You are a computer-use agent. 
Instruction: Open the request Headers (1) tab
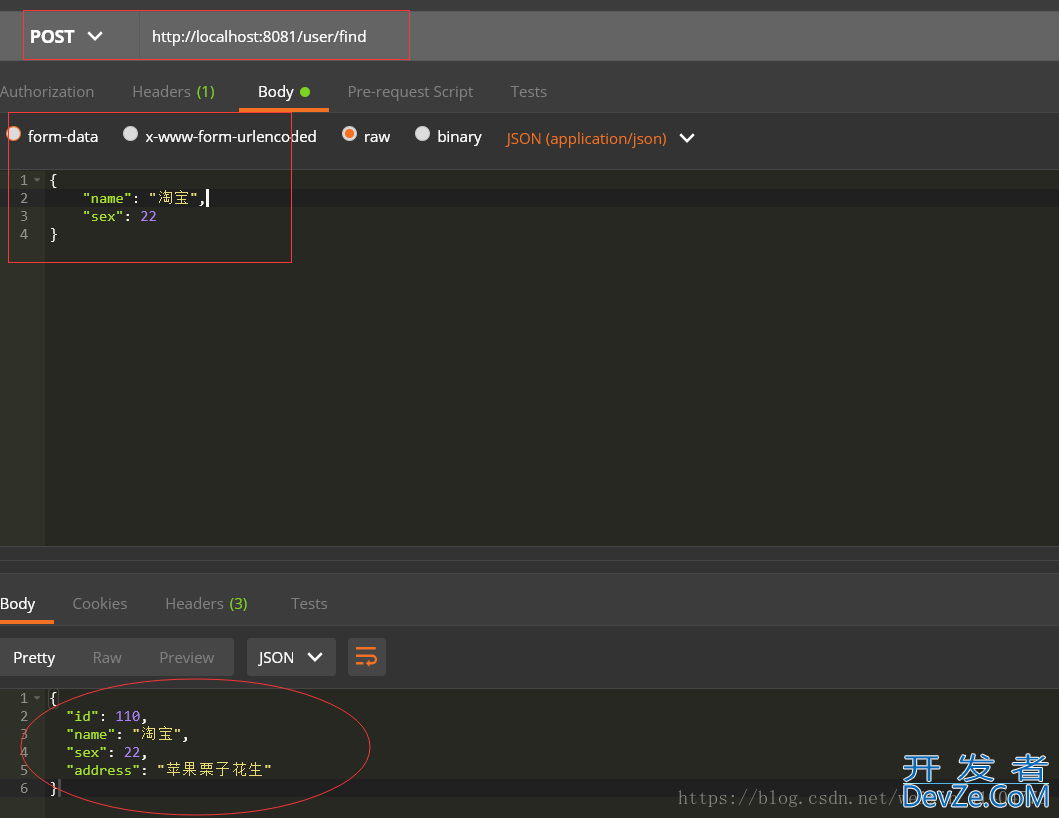(174, 92)
